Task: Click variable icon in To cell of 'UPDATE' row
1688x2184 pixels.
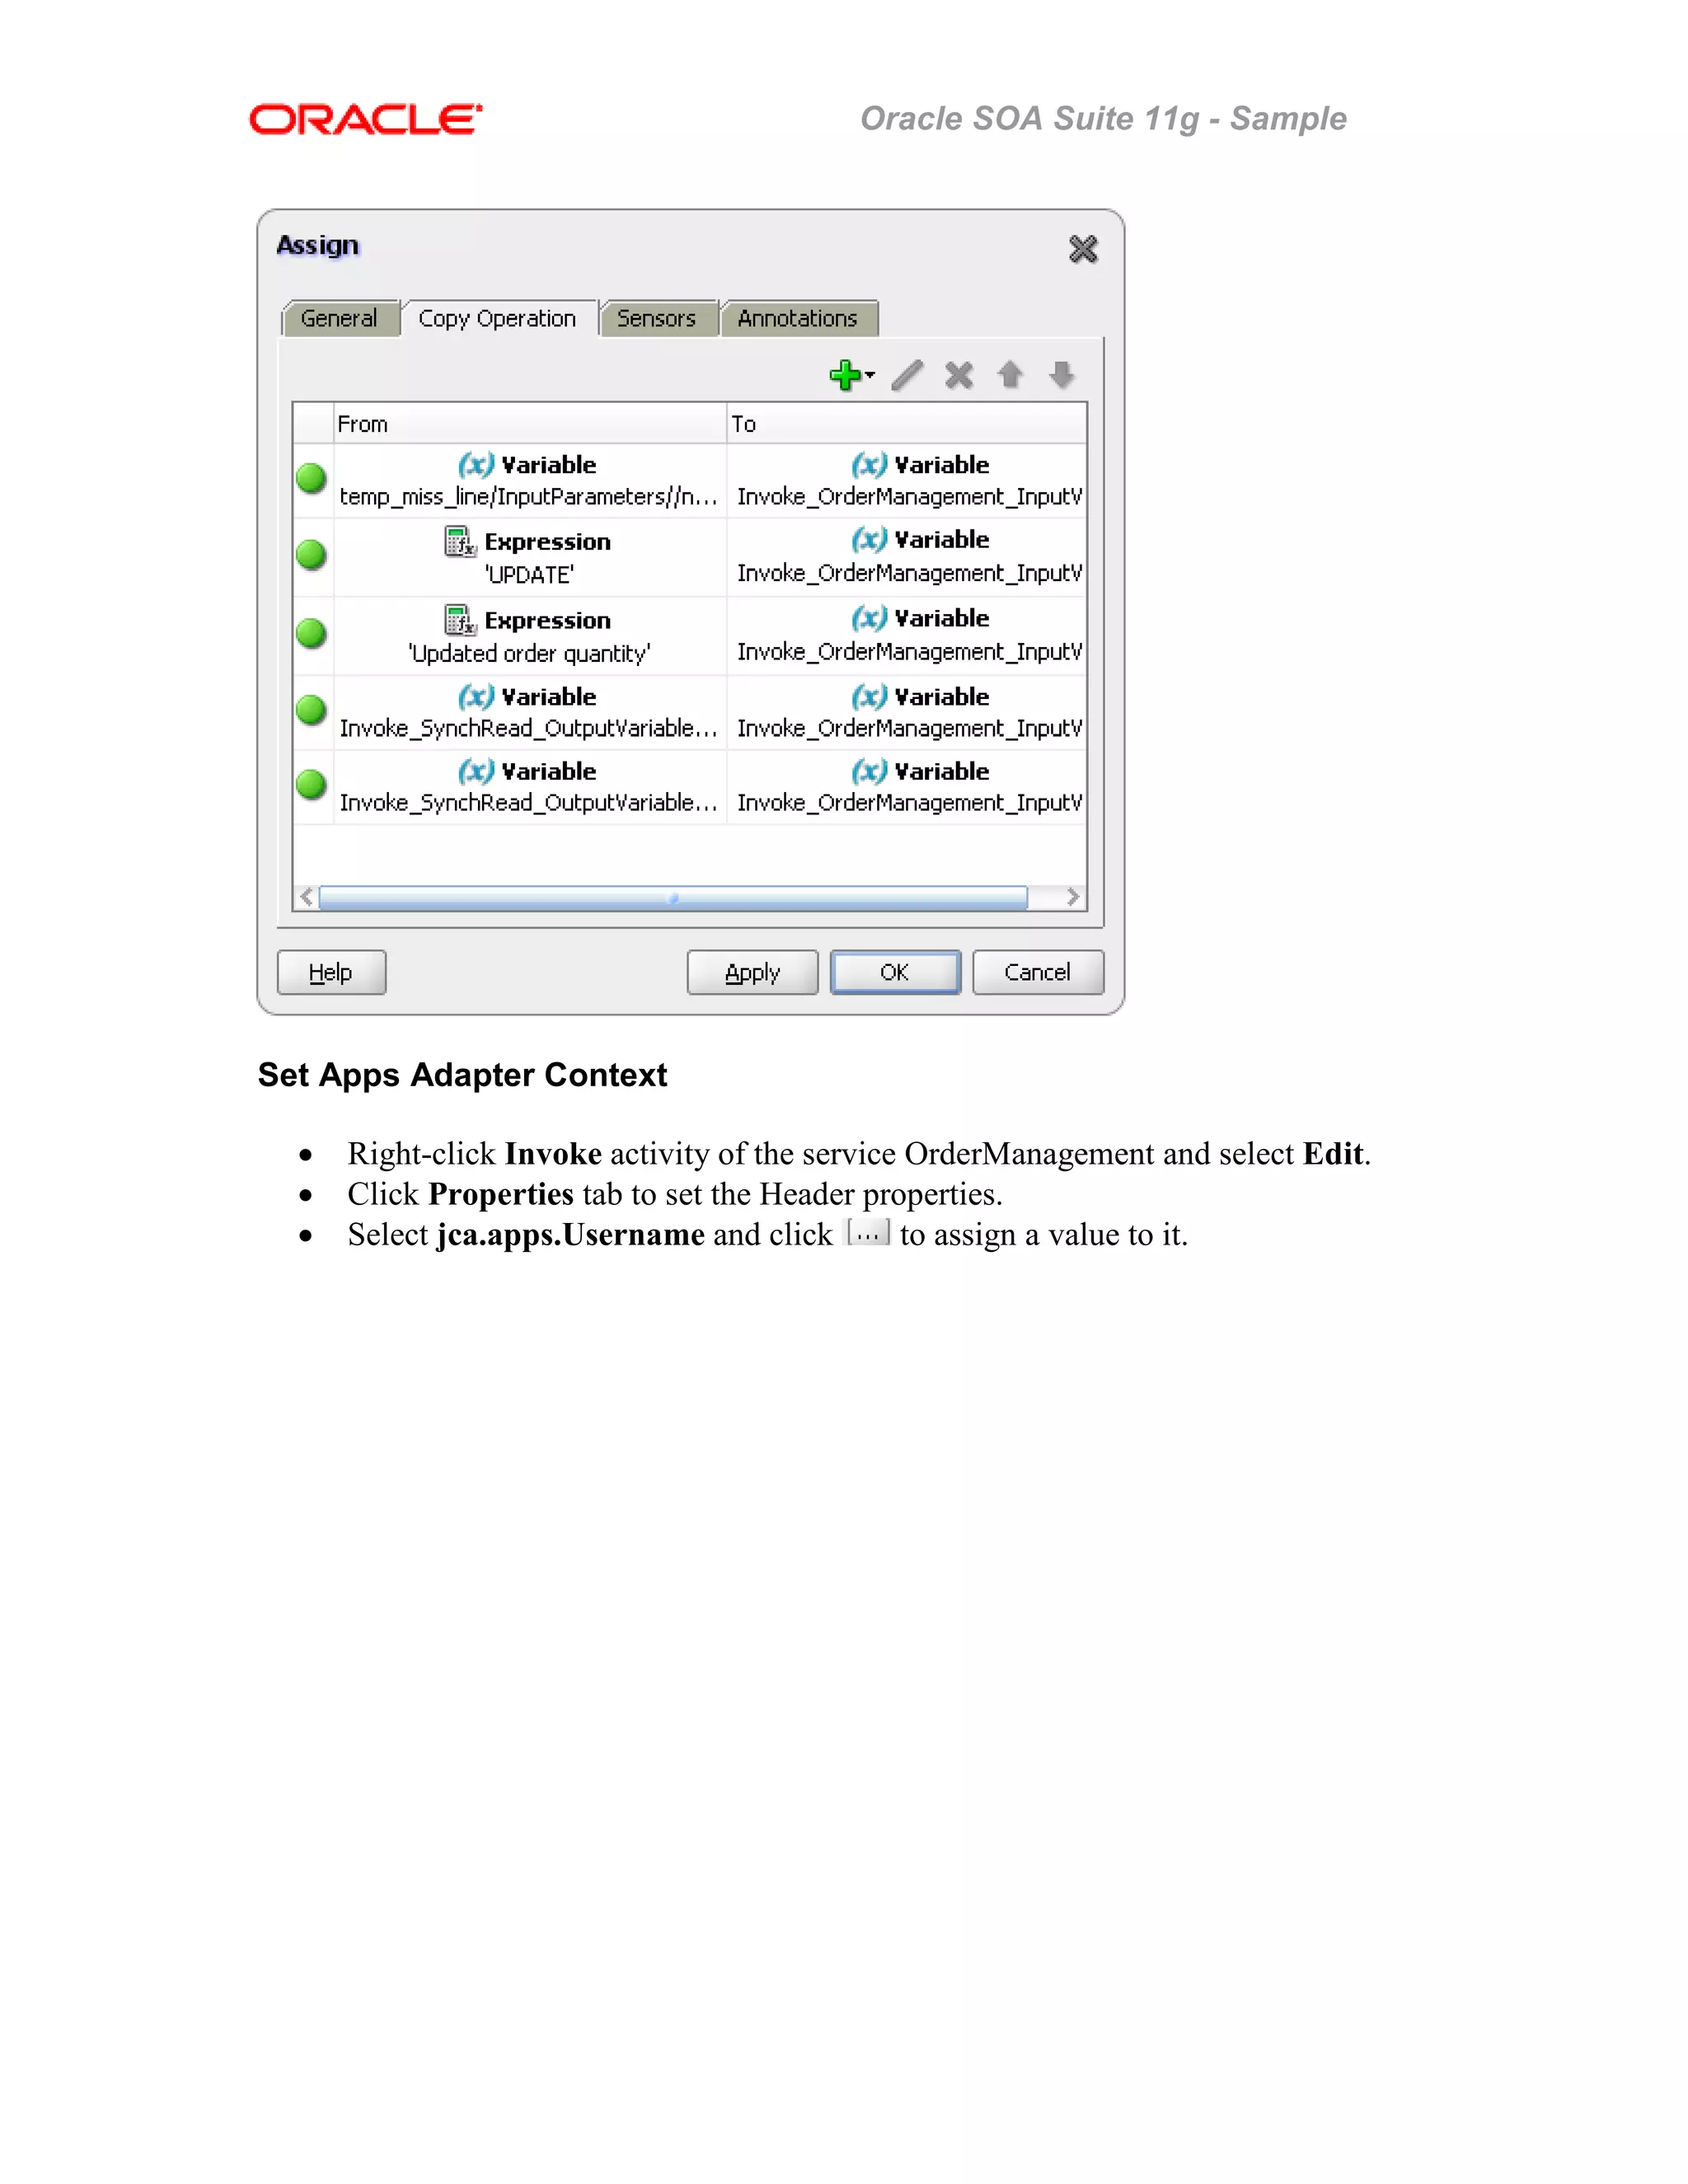Action: pyautogui.click(x=869, y=540)
